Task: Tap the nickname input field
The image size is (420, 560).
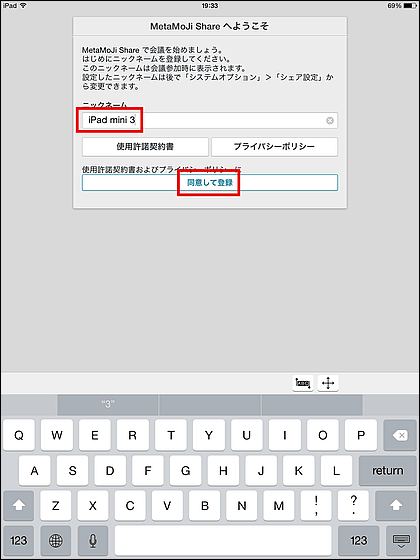Action: (x=210, y=121)
